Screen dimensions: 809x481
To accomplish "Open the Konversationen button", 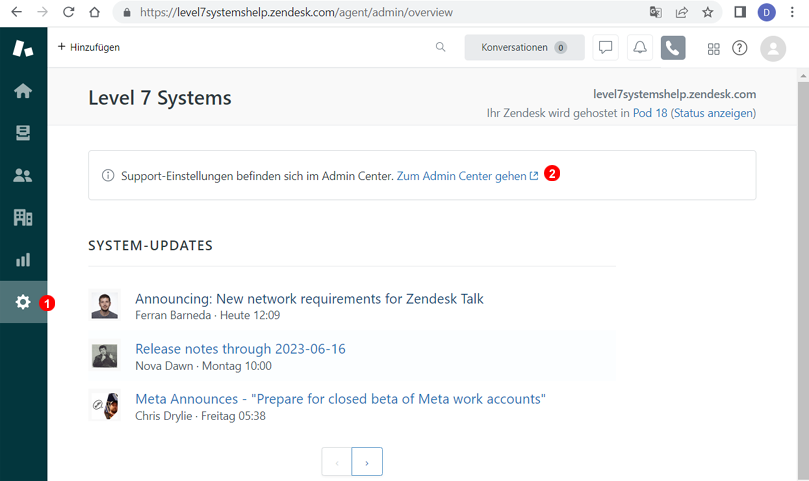I will [x=524, y=47].
